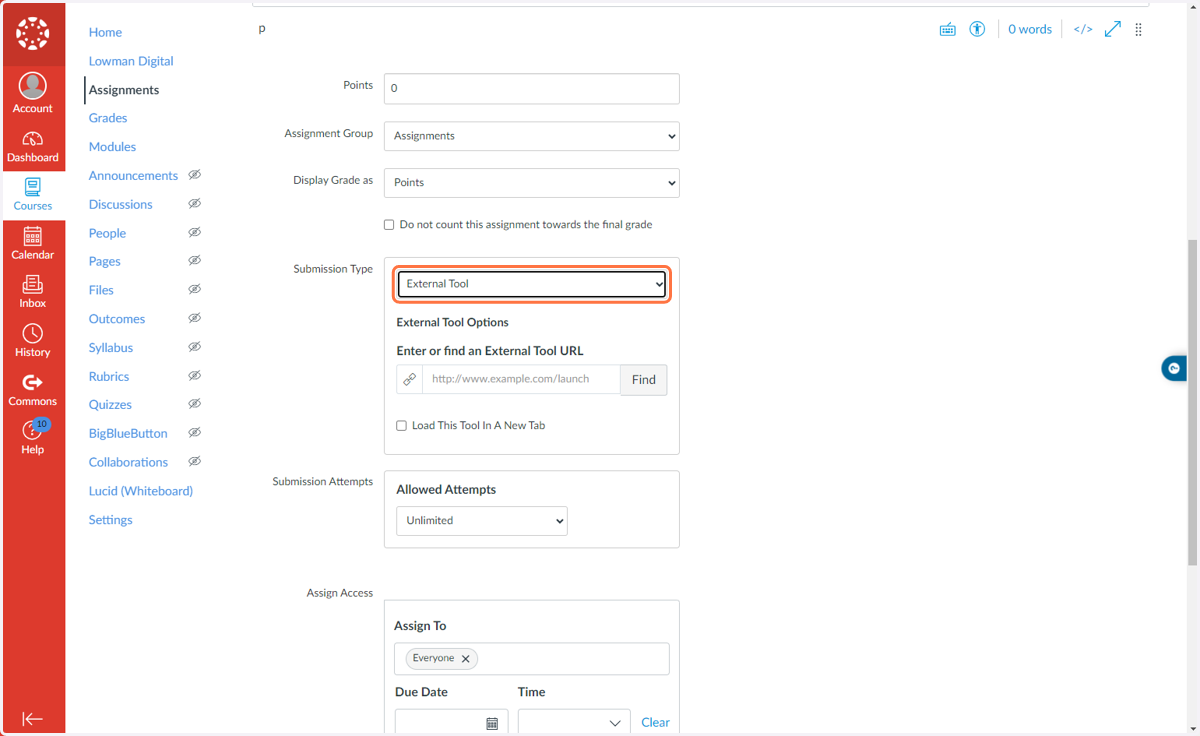The width and height of the screenshot is (1200, 736).
Task: Open Modules in course navigation
Action: 112,147
